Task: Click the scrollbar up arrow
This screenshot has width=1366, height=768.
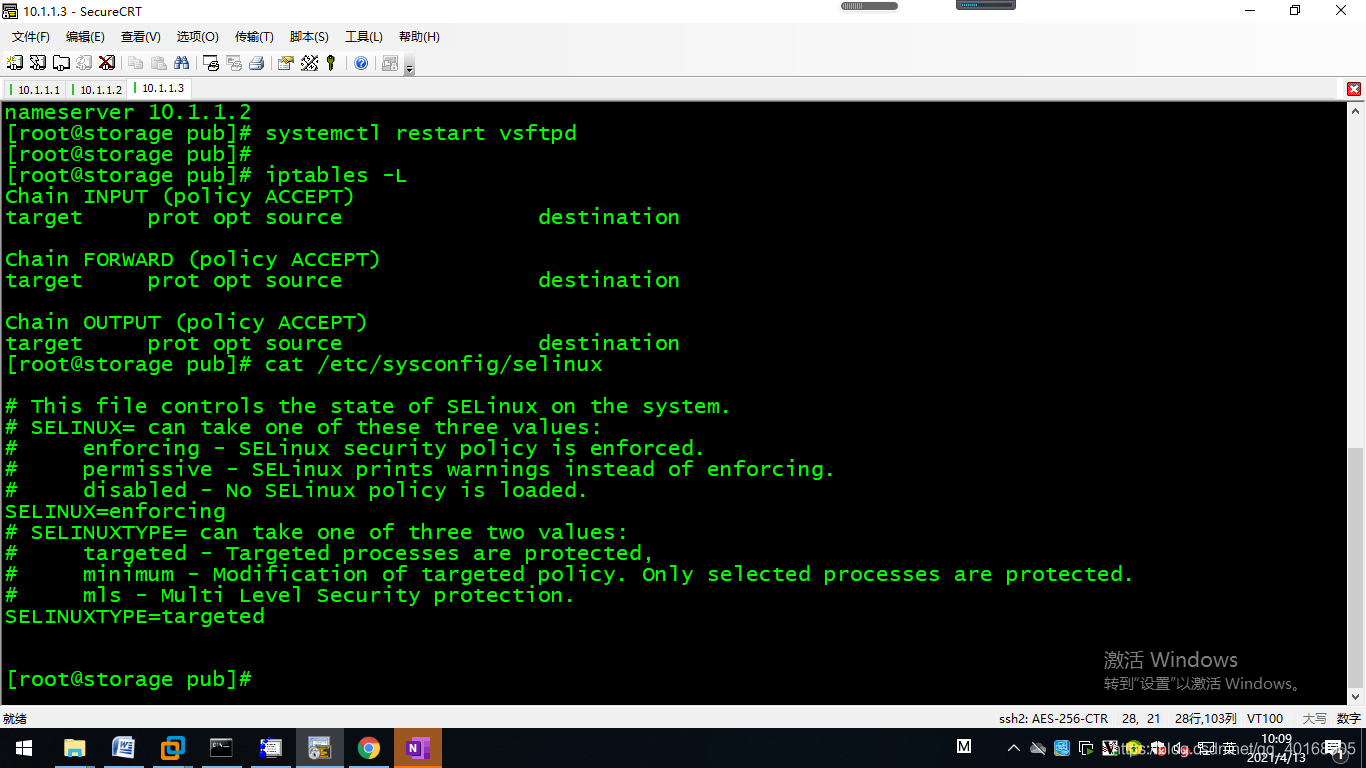Action: tap(1356, 110)
